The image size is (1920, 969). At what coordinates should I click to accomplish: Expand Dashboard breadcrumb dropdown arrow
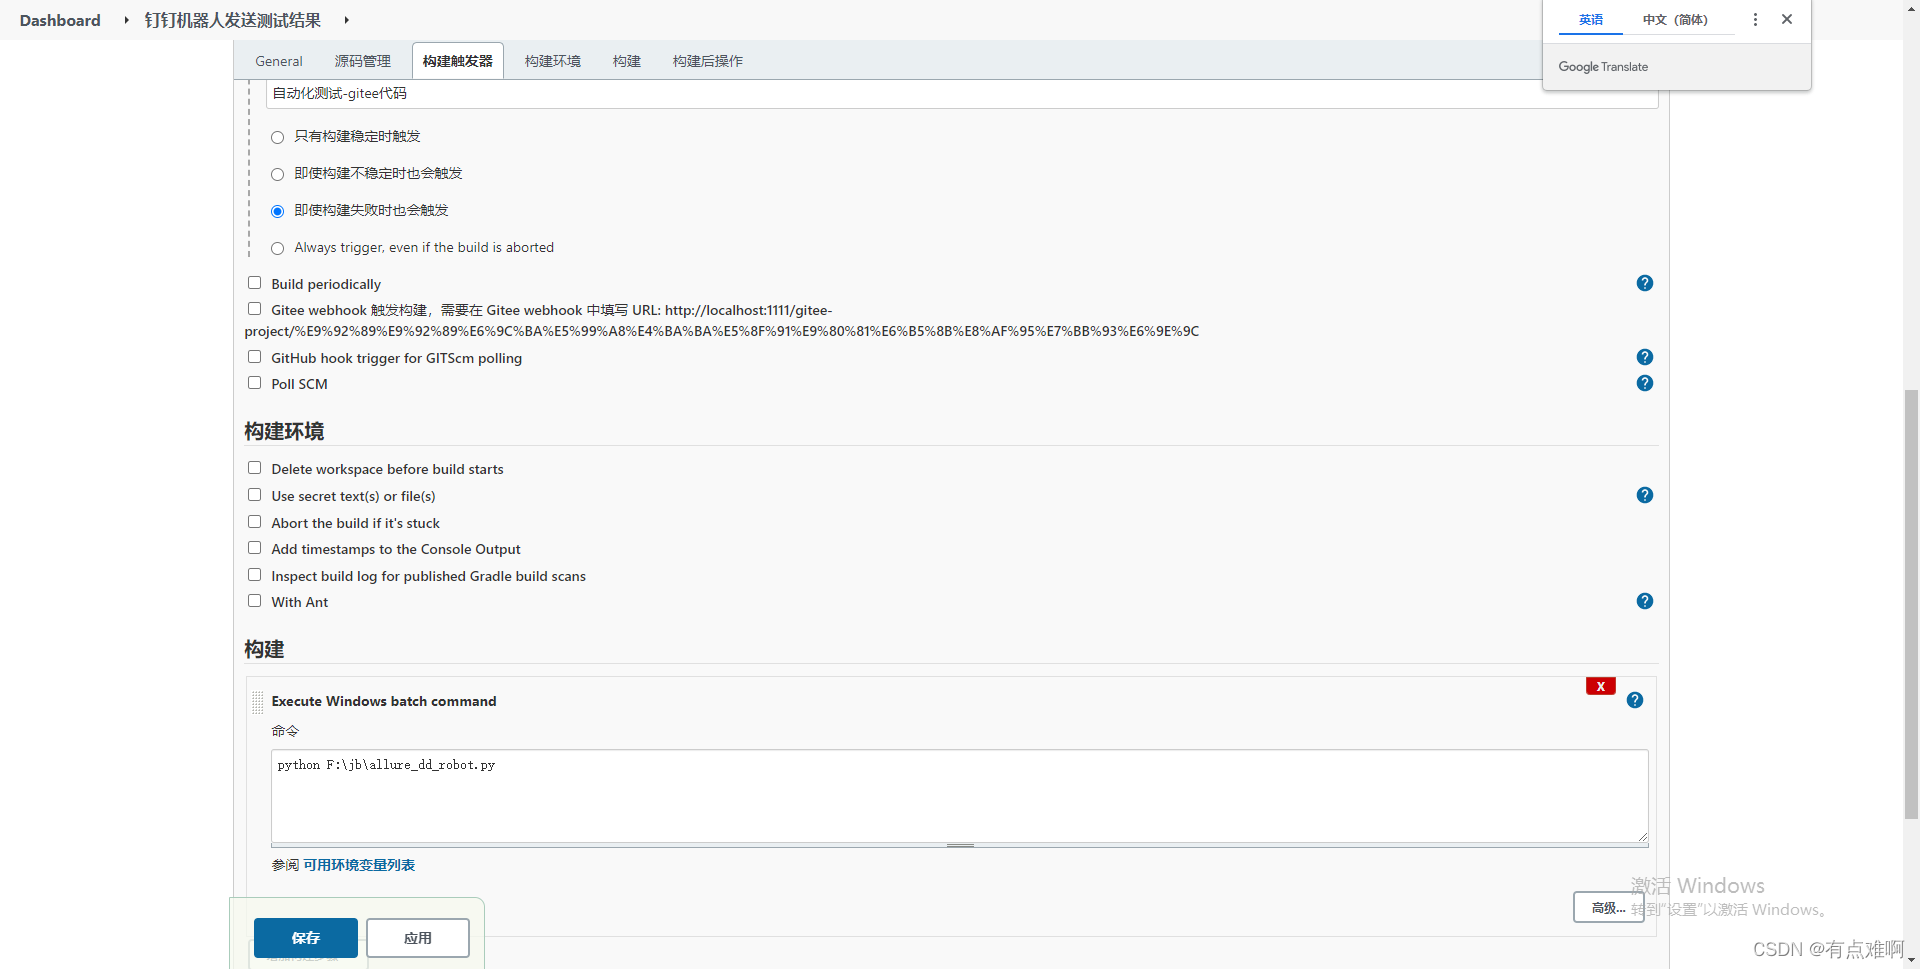(126, 20)
